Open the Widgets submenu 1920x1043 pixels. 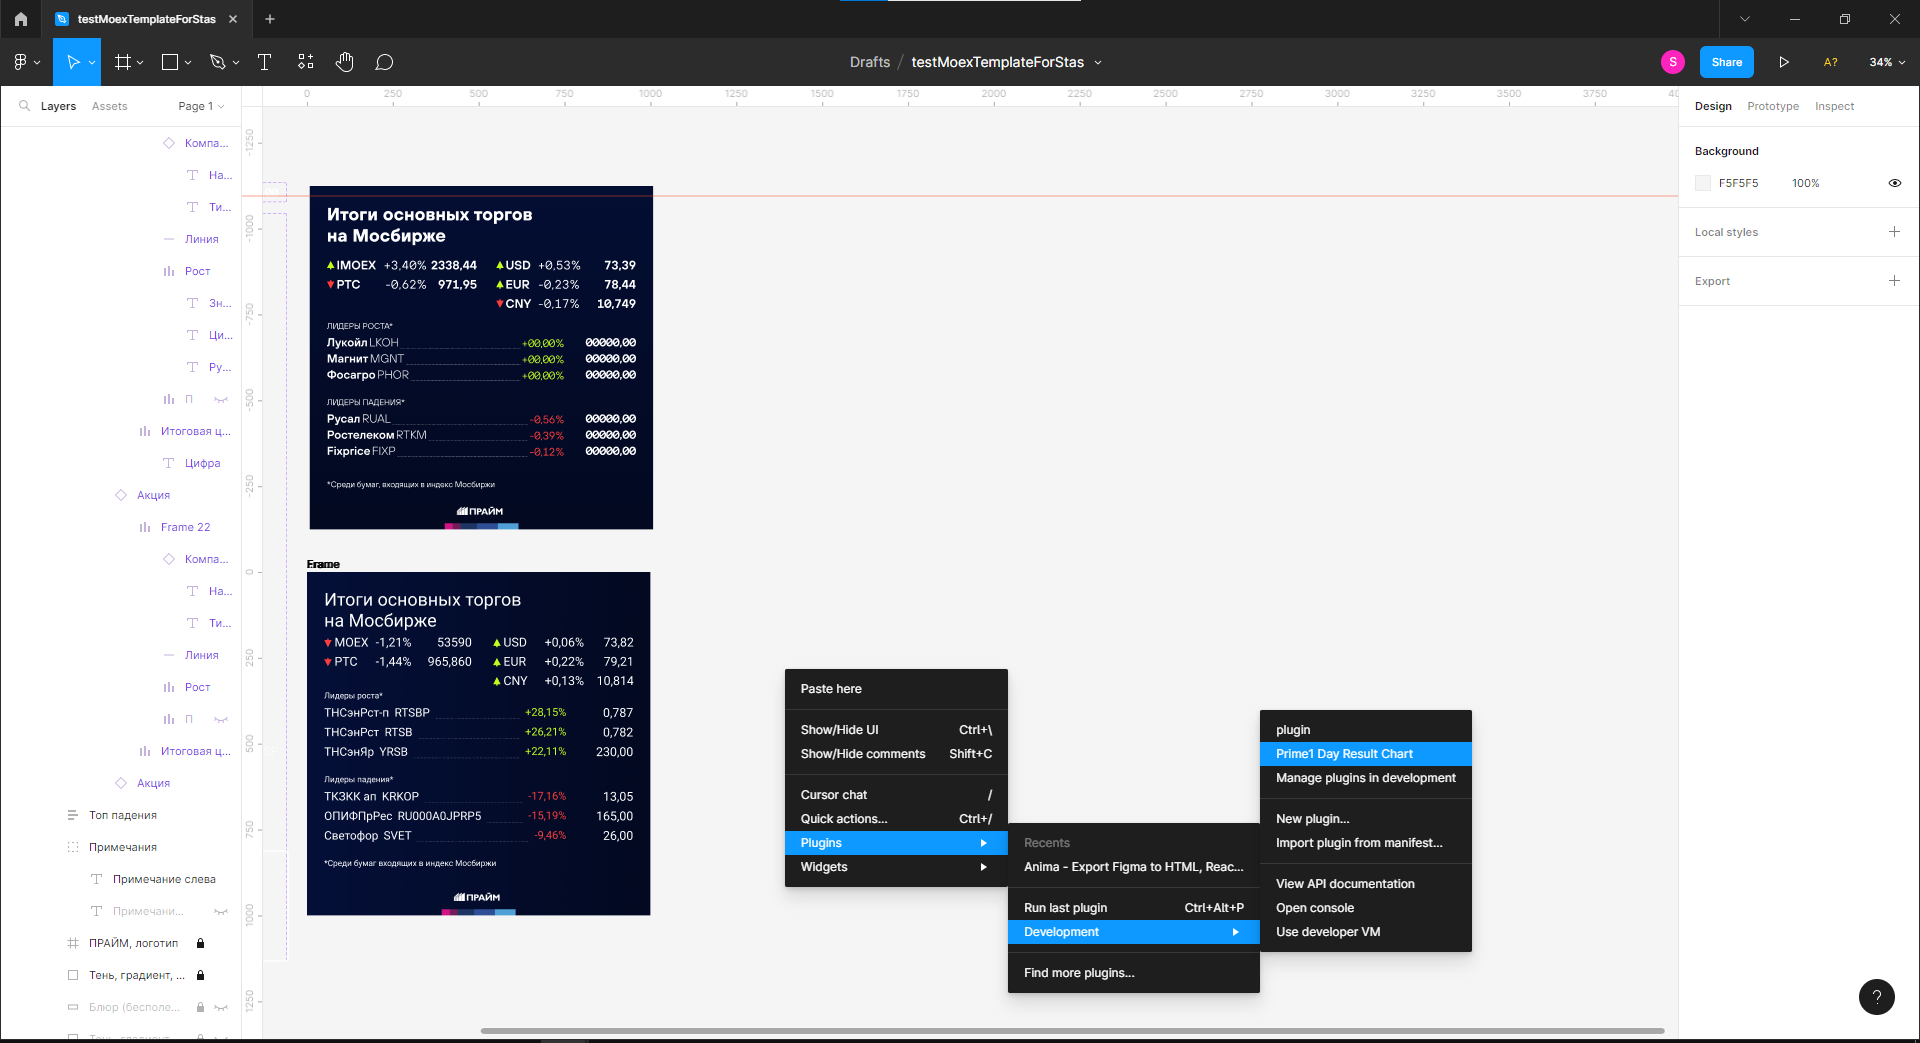[896, 867]
